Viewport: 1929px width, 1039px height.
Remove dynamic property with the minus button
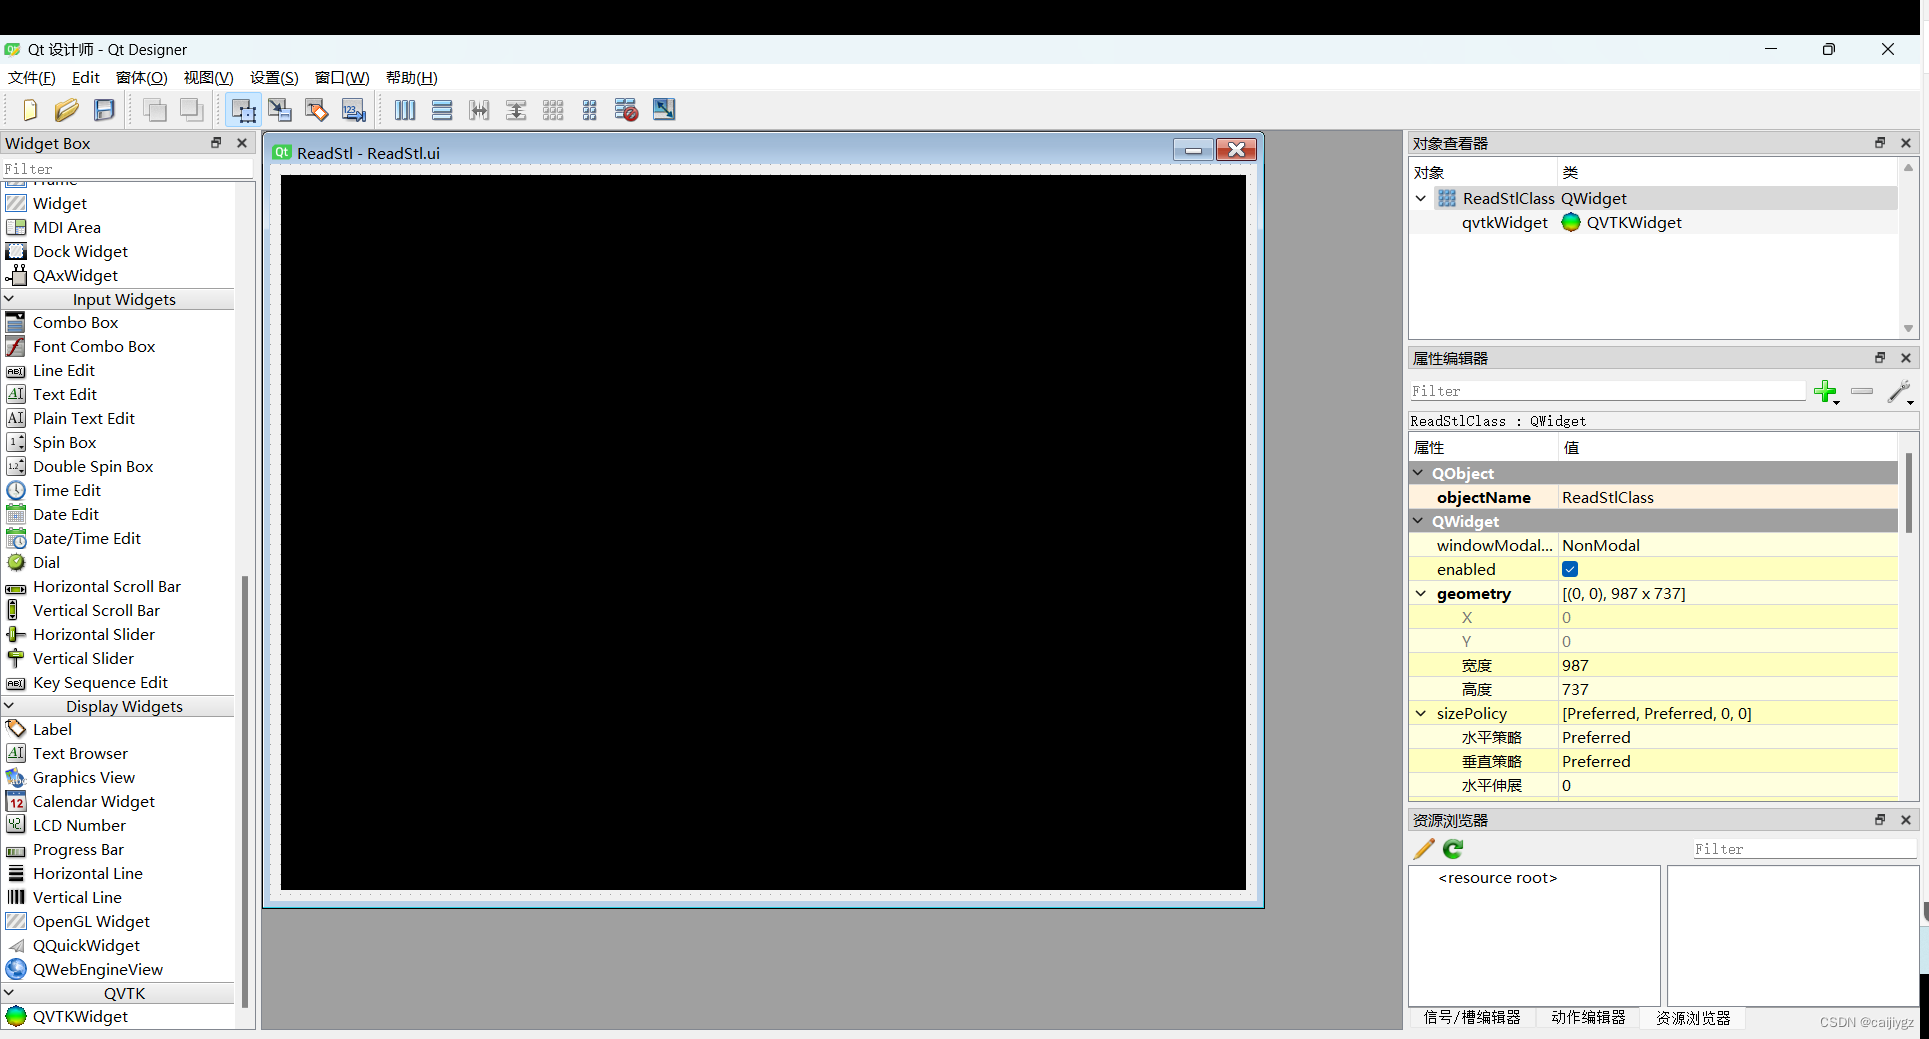(x=1861, y=392)
